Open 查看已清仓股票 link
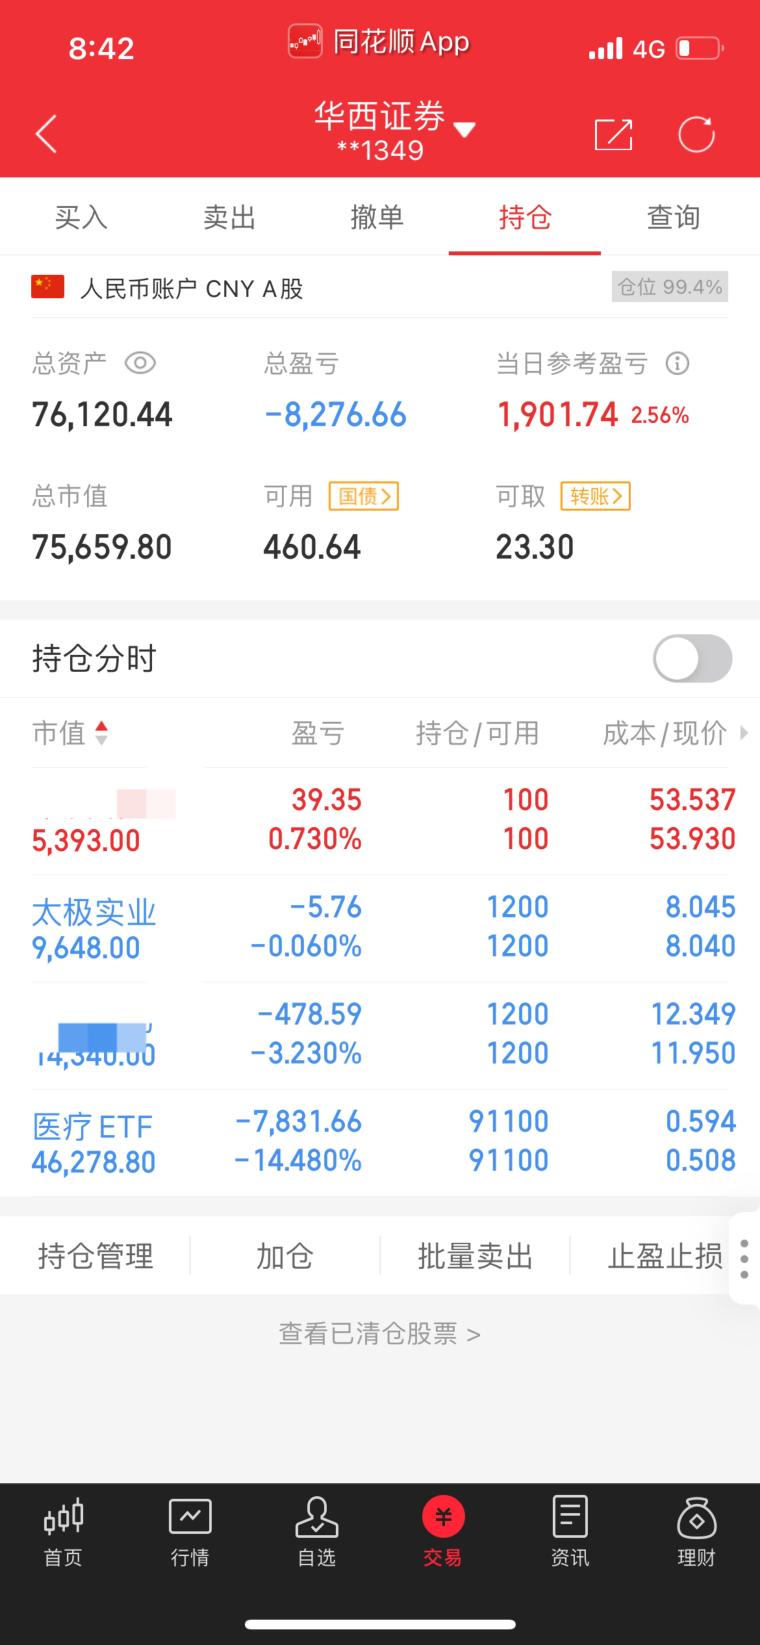Screen dimensions: 760x1645 click(380, 1334)
